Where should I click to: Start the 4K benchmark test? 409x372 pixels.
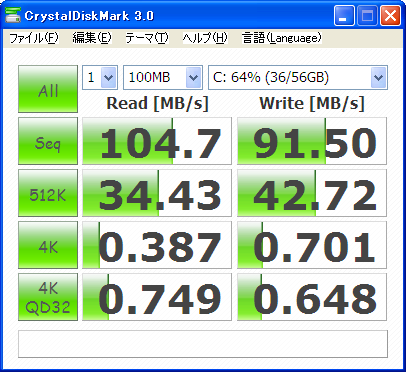coord(48,245)
